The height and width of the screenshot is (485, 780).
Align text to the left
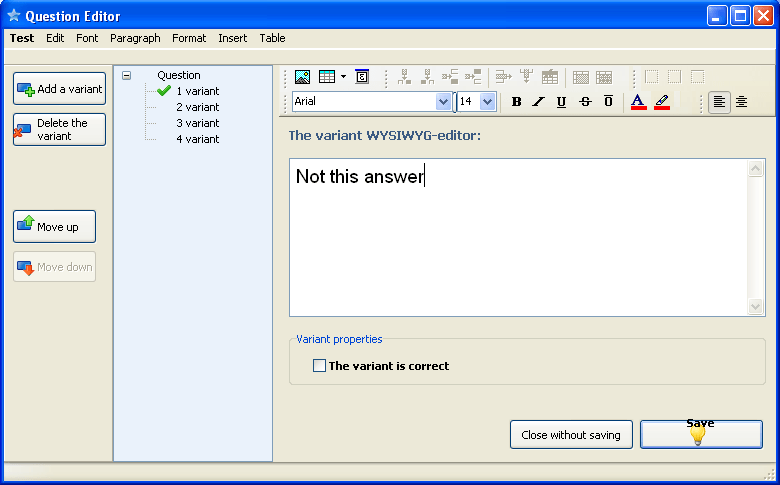[719, 101]
